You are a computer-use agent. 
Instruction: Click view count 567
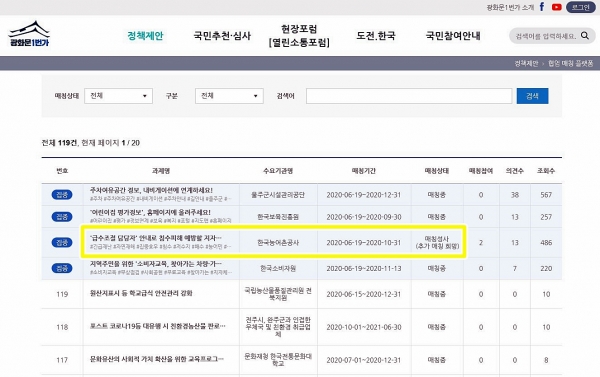546,195
